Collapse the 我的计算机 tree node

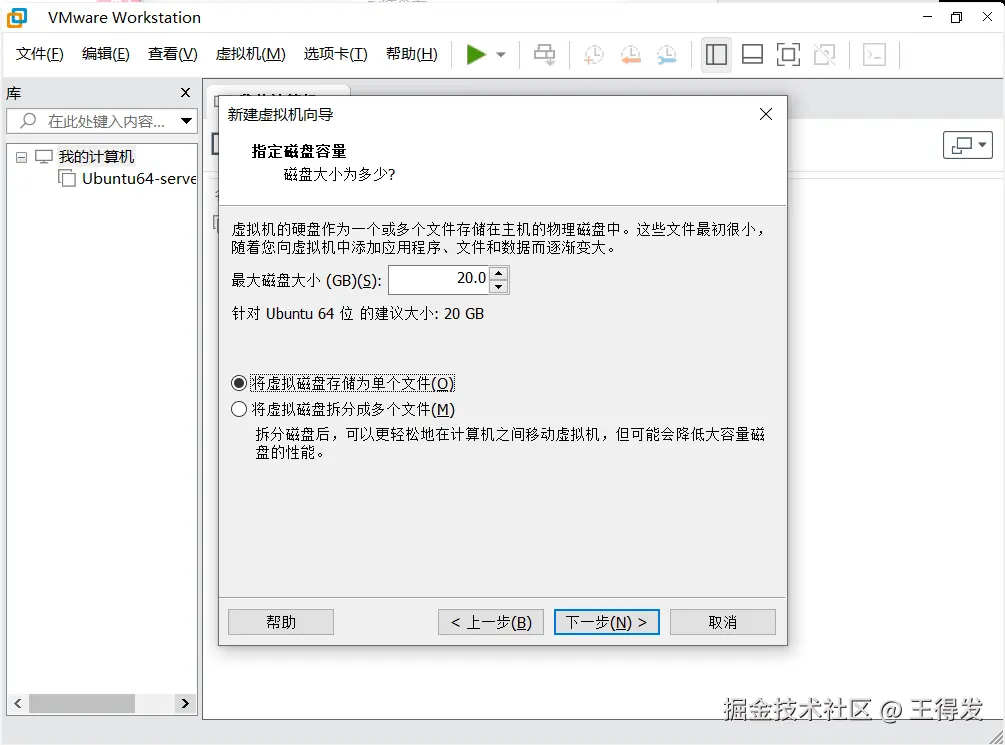click(x=21, y=157)
